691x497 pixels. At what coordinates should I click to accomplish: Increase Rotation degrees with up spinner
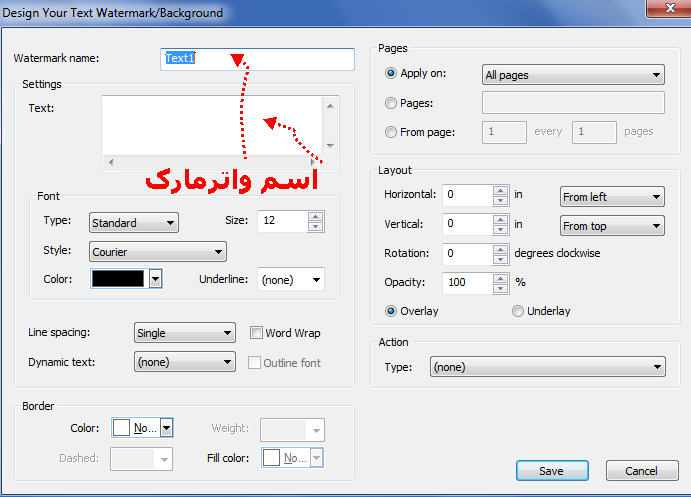point(501,248)
